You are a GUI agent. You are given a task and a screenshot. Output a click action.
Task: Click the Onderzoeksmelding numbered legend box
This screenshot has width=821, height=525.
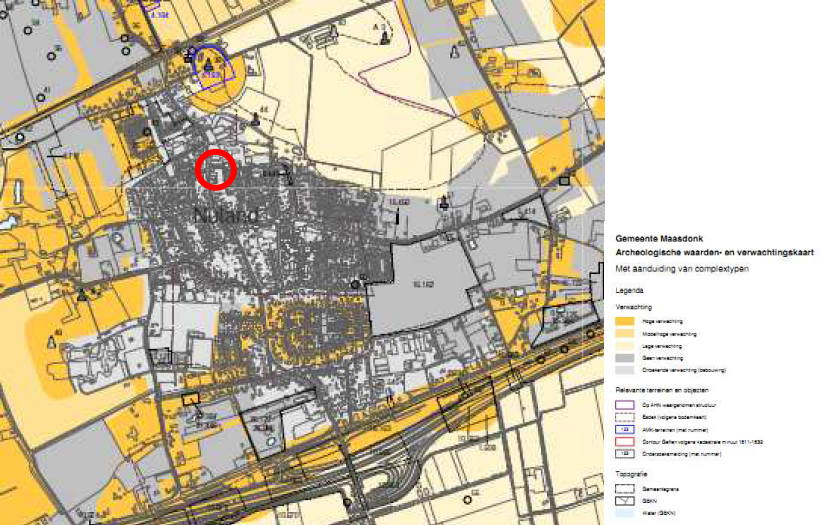click(x=625, y=454)
